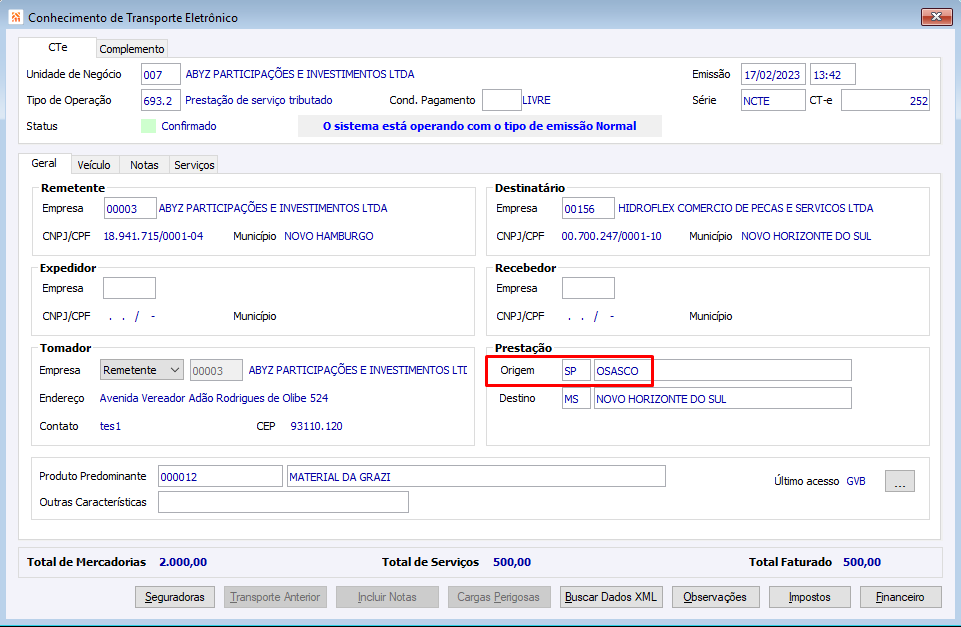Select the CTe tab
This screenshot has width=961, height=627.
click(58, 47)
